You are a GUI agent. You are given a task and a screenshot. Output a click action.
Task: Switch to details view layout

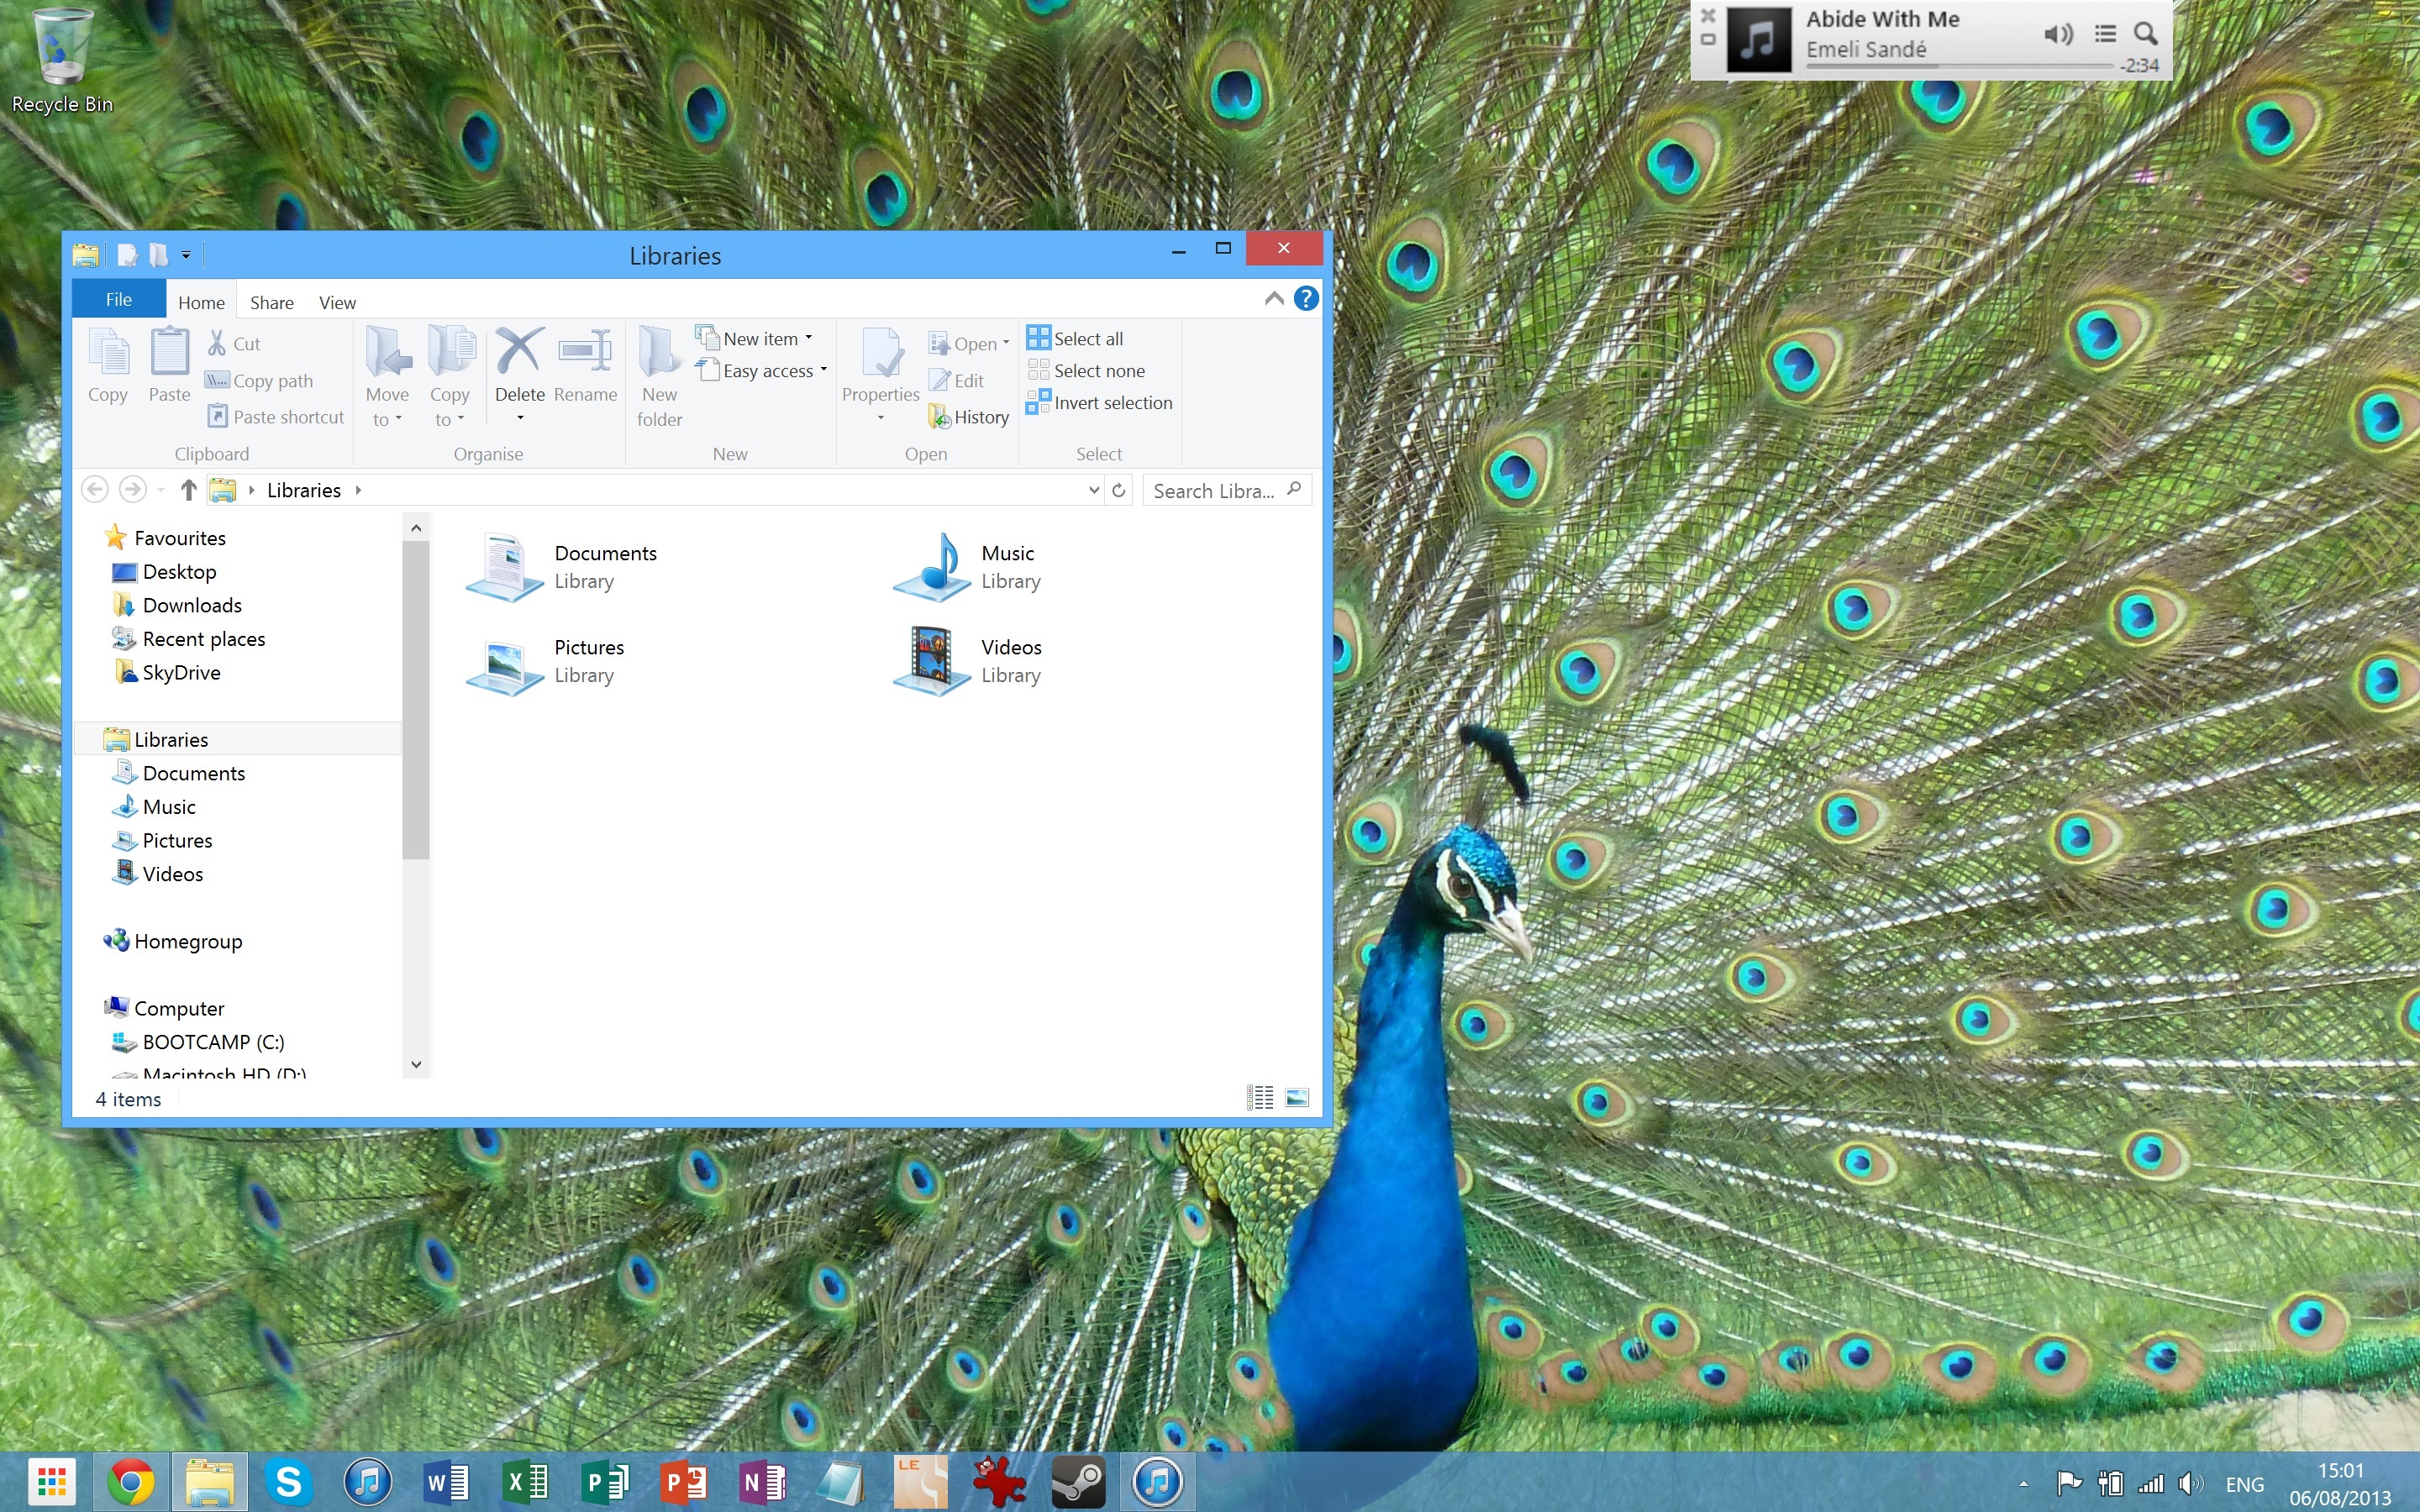click(1260, 1098)
